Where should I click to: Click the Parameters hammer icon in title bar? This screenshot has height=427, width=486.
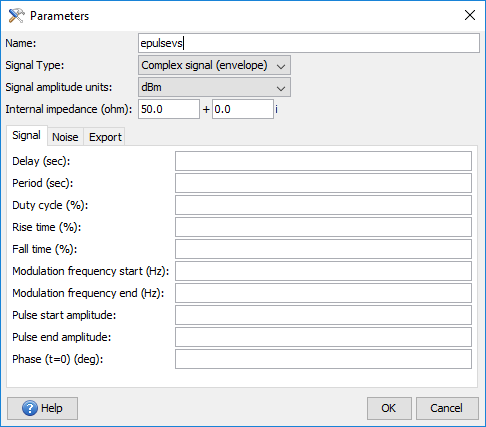pyautogui.click(x=16, y=16)
